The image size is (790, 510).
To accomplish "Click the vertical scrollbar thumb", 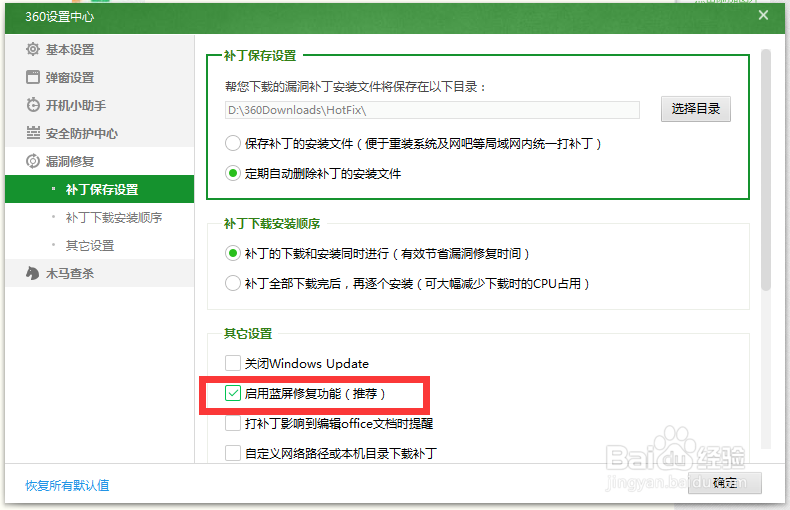I will pyautogui.click(x=766, y=170).
